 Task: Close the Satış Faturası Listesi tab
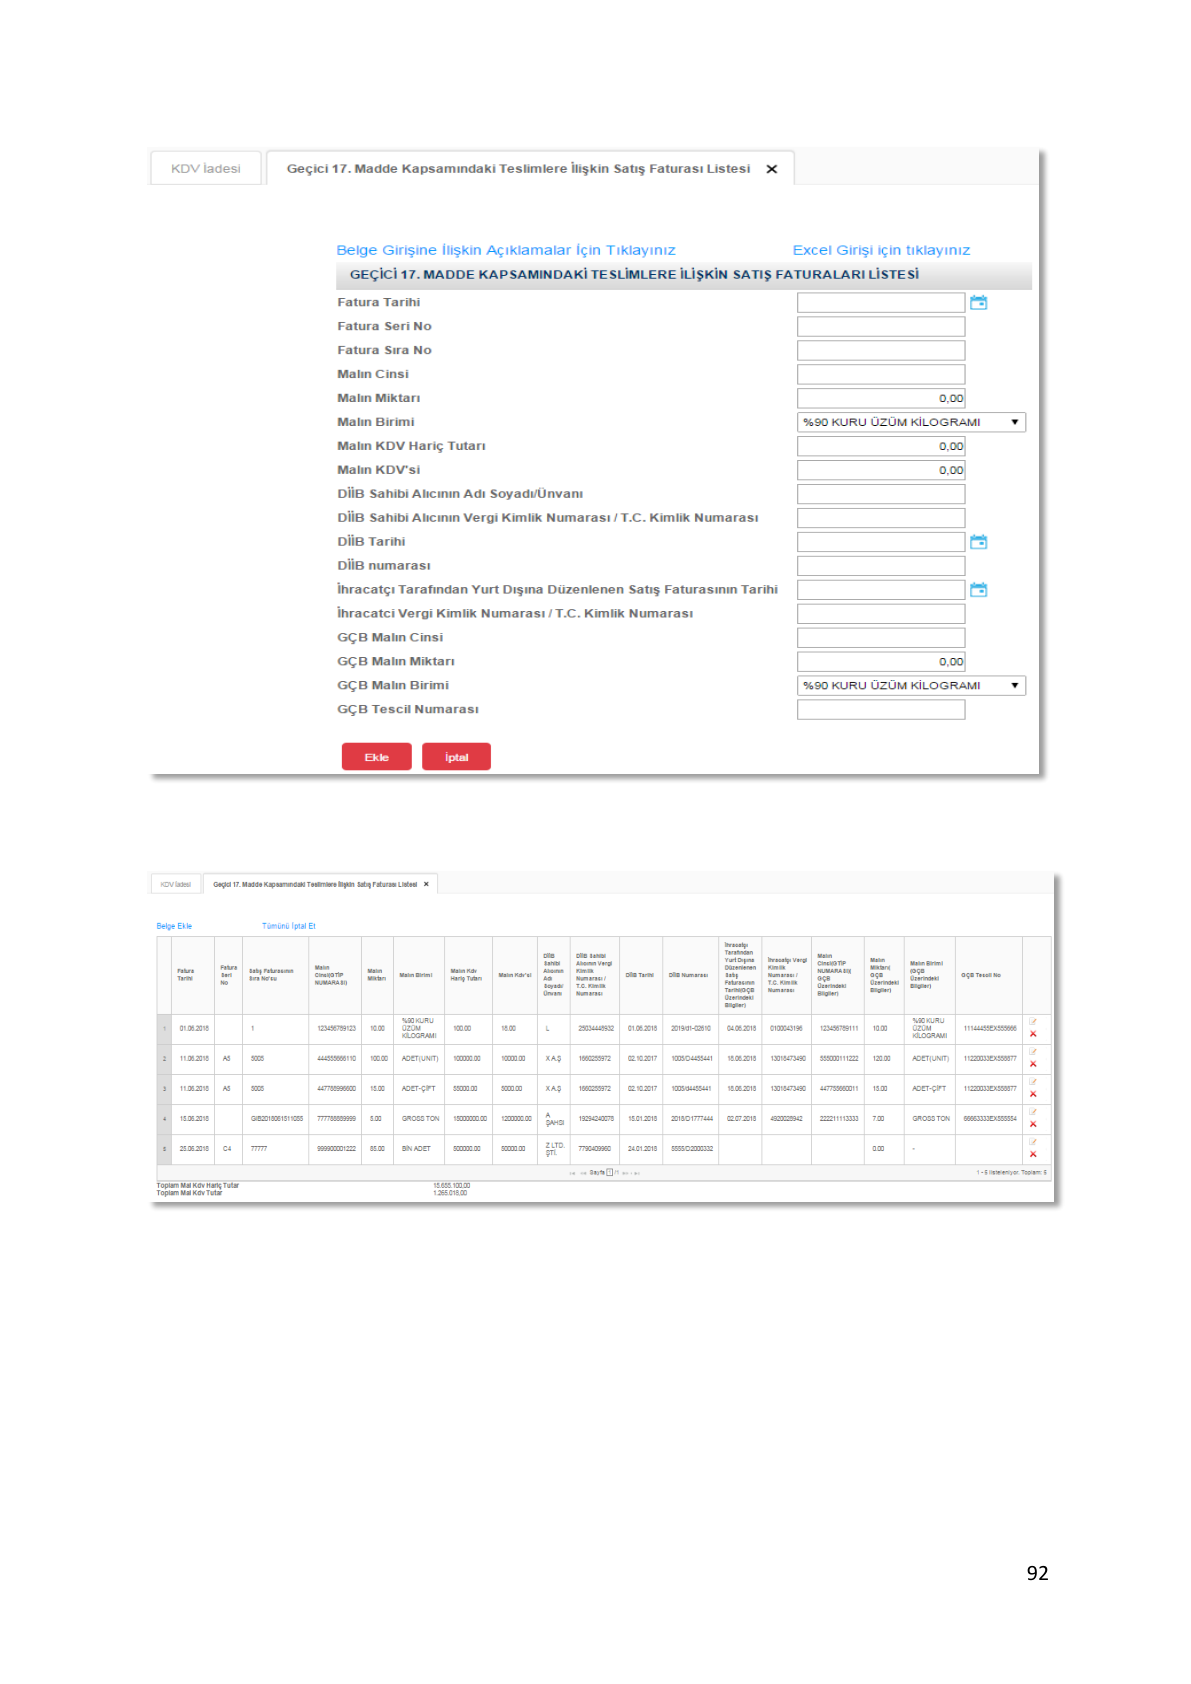point(771,169)
